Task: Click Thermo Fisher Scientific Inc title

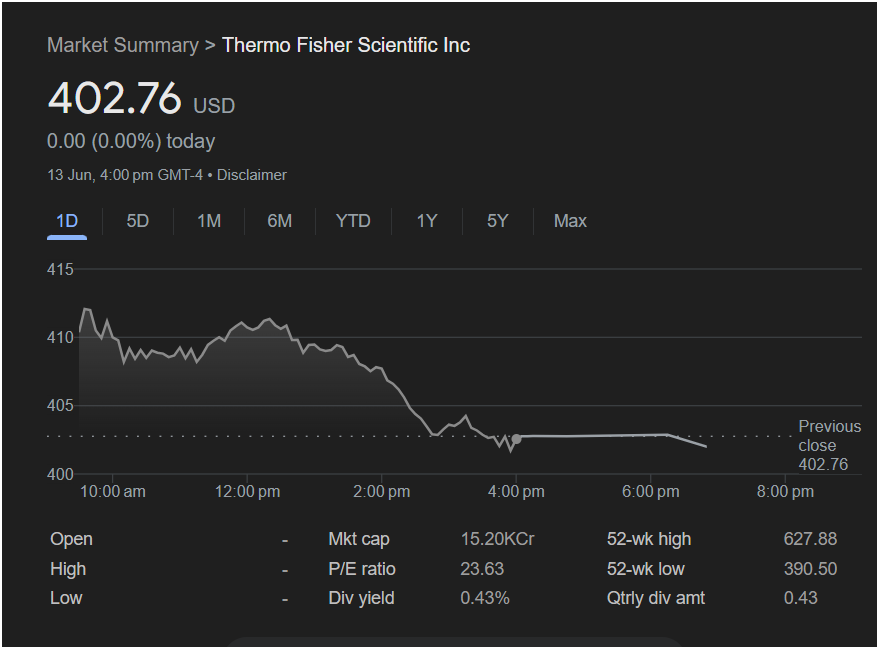Action: [346, 45]
